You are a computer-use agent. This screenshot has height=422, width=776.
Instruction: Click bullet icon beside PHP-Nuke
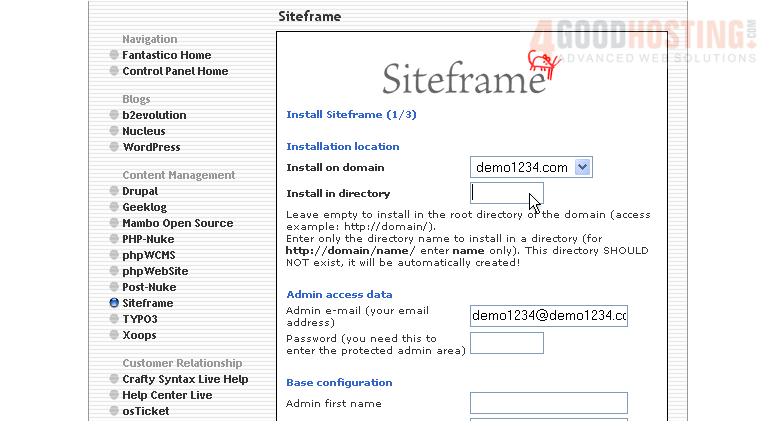(114, 239)
